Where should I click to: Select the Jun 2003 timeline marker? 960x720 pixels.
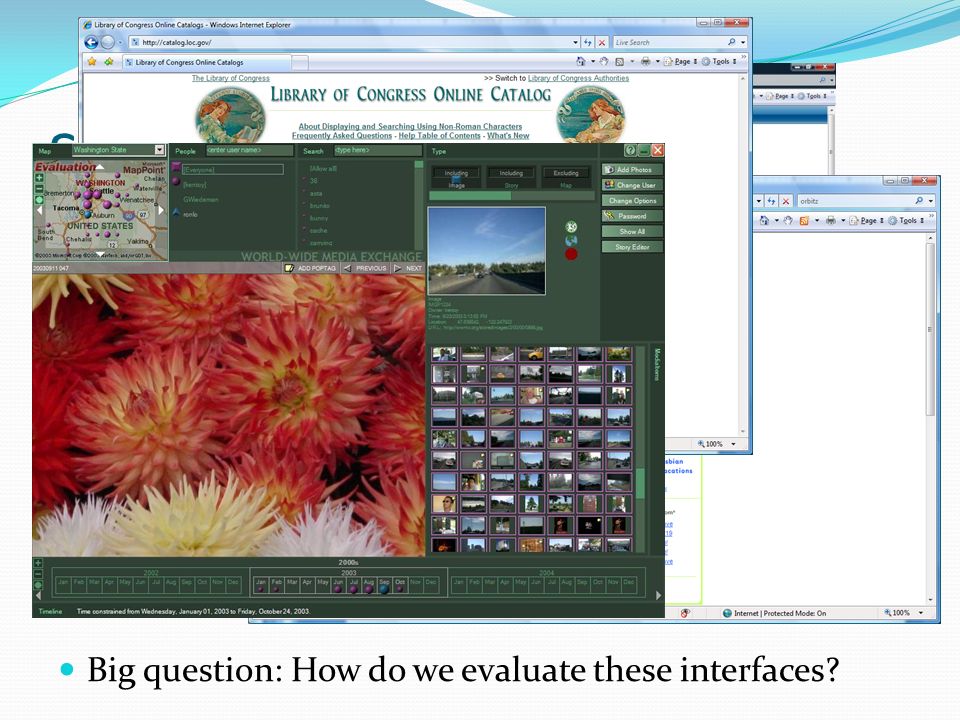coord(338,588)
